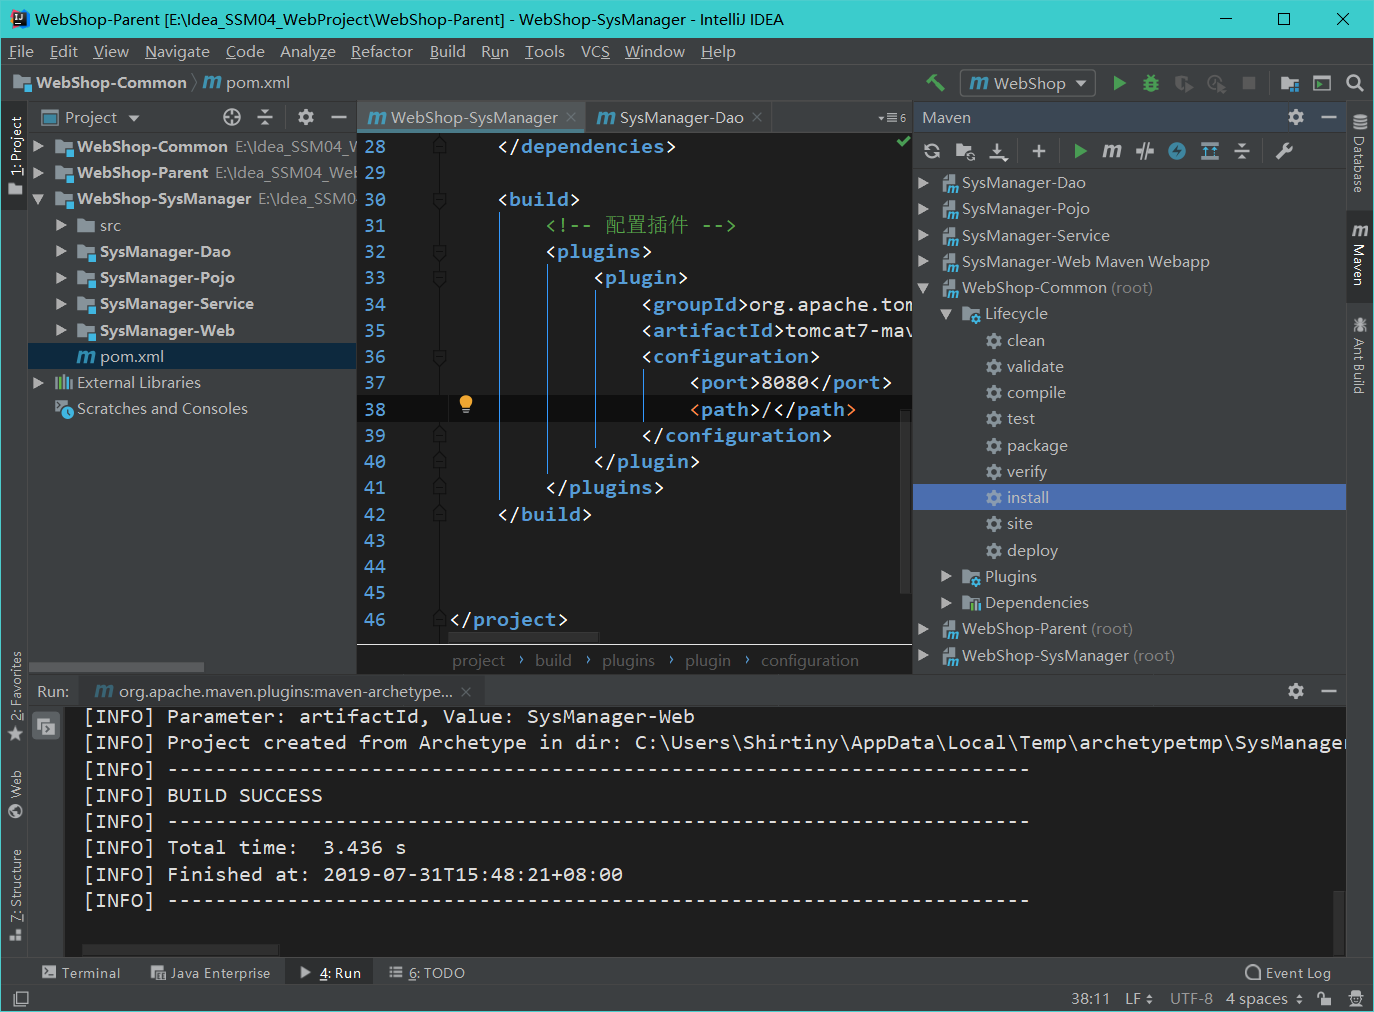Reimport all Maven projects with refresh icon
The image size is (1374, 1012).
[932, 151]
